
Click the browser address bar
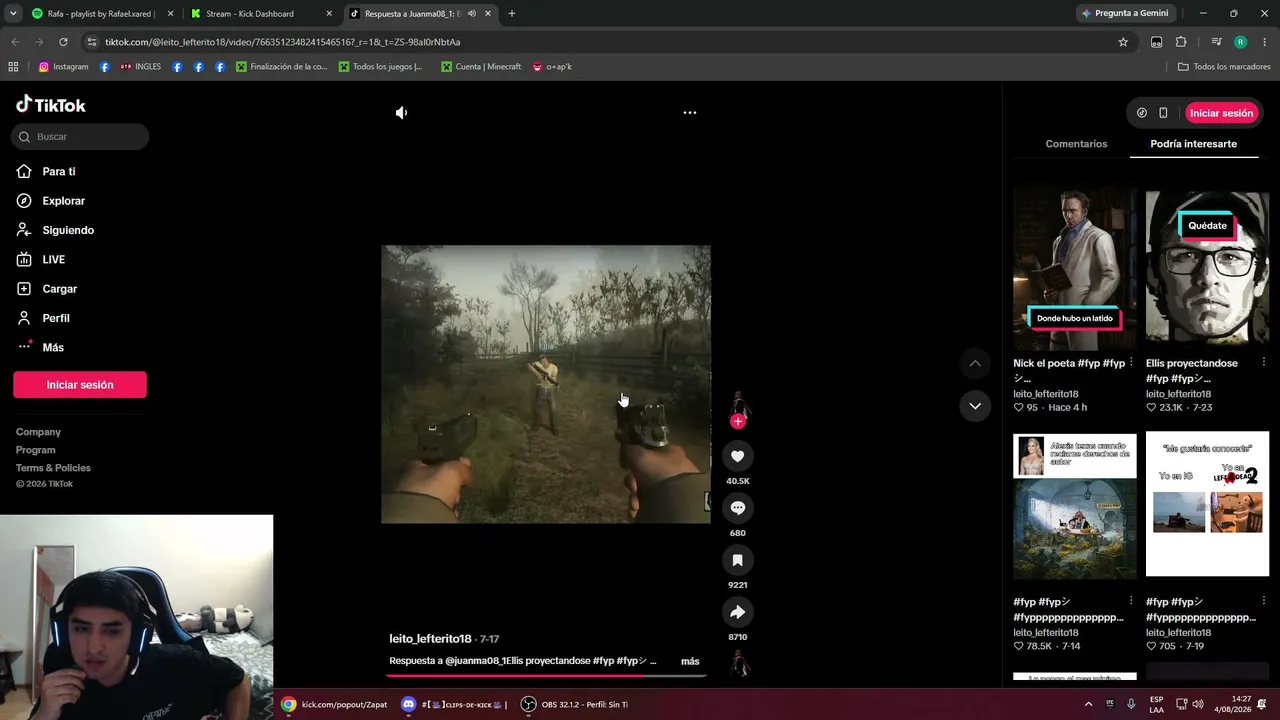pyautogui.click(x=600, y=42)
